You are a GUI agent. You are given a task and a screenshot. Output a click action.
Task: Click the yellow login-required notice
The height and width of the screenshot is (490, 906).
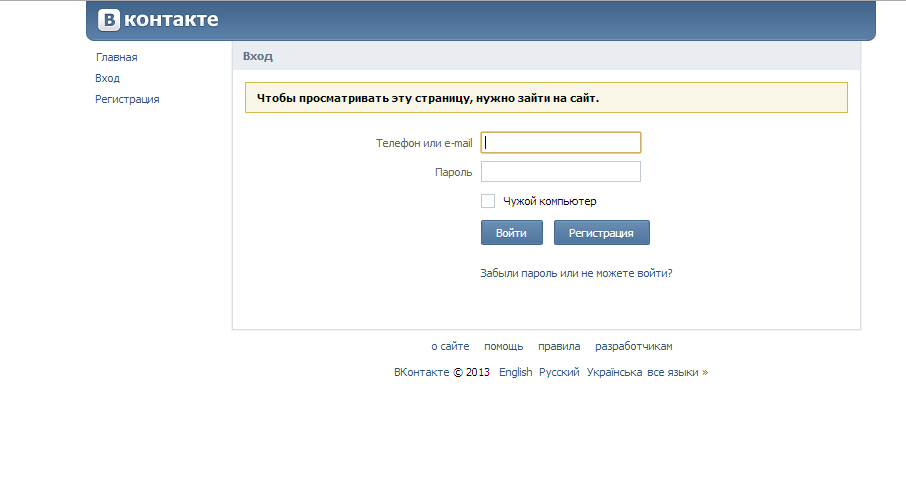pyautogui.click(x=546, y=98)
